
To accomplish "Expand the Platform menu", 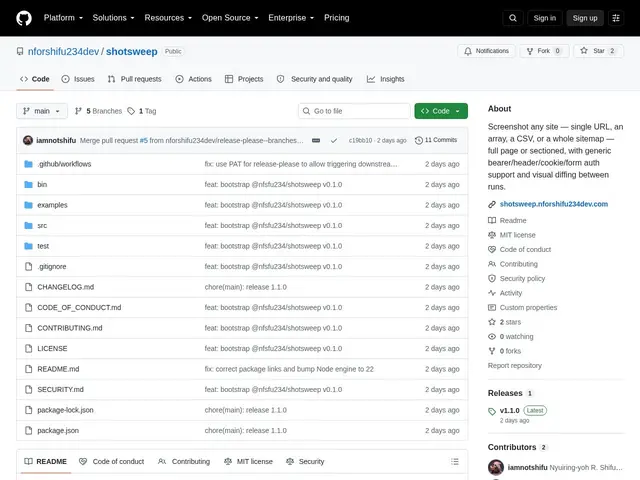I will tap(63, 18).
